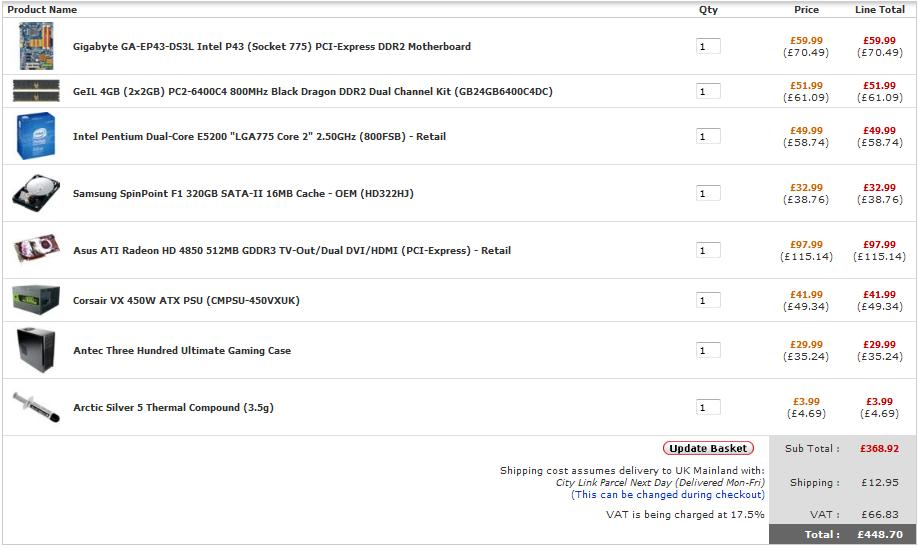The image size is (918, 548).
Task: Click the Asus Radeon graphics card image
Action: [36, 250]
